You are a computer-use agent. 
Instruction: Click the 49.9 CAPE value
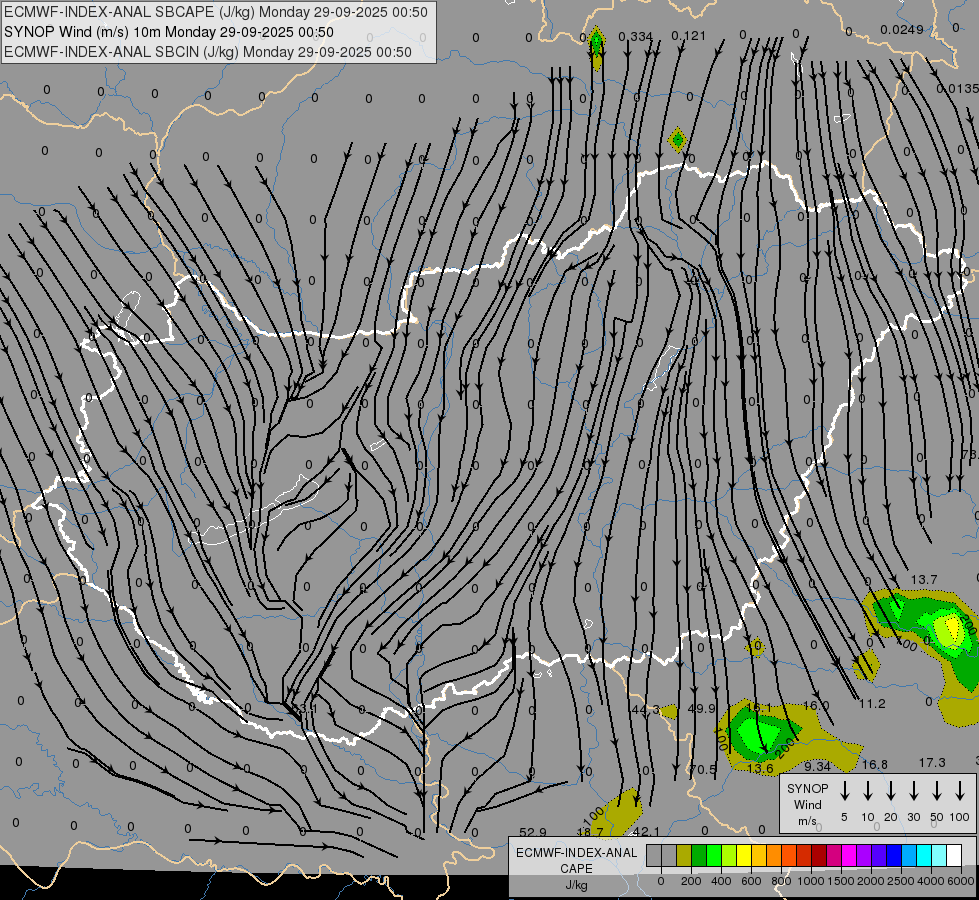(x=701, y=708)
